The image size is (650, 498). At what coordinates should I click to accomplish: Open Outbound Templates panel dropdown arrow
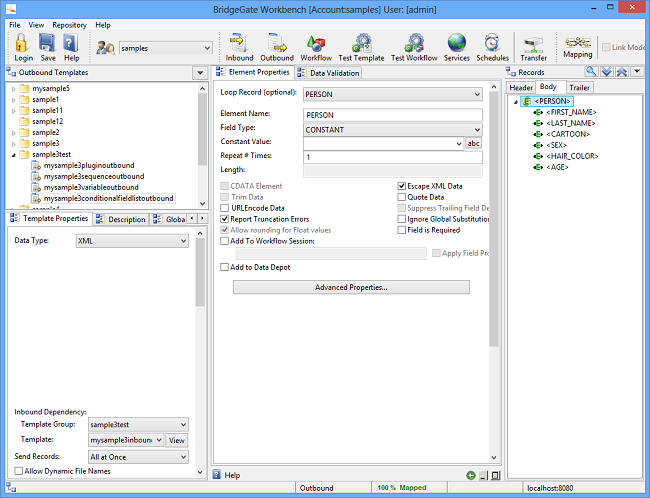coord(200,73)
